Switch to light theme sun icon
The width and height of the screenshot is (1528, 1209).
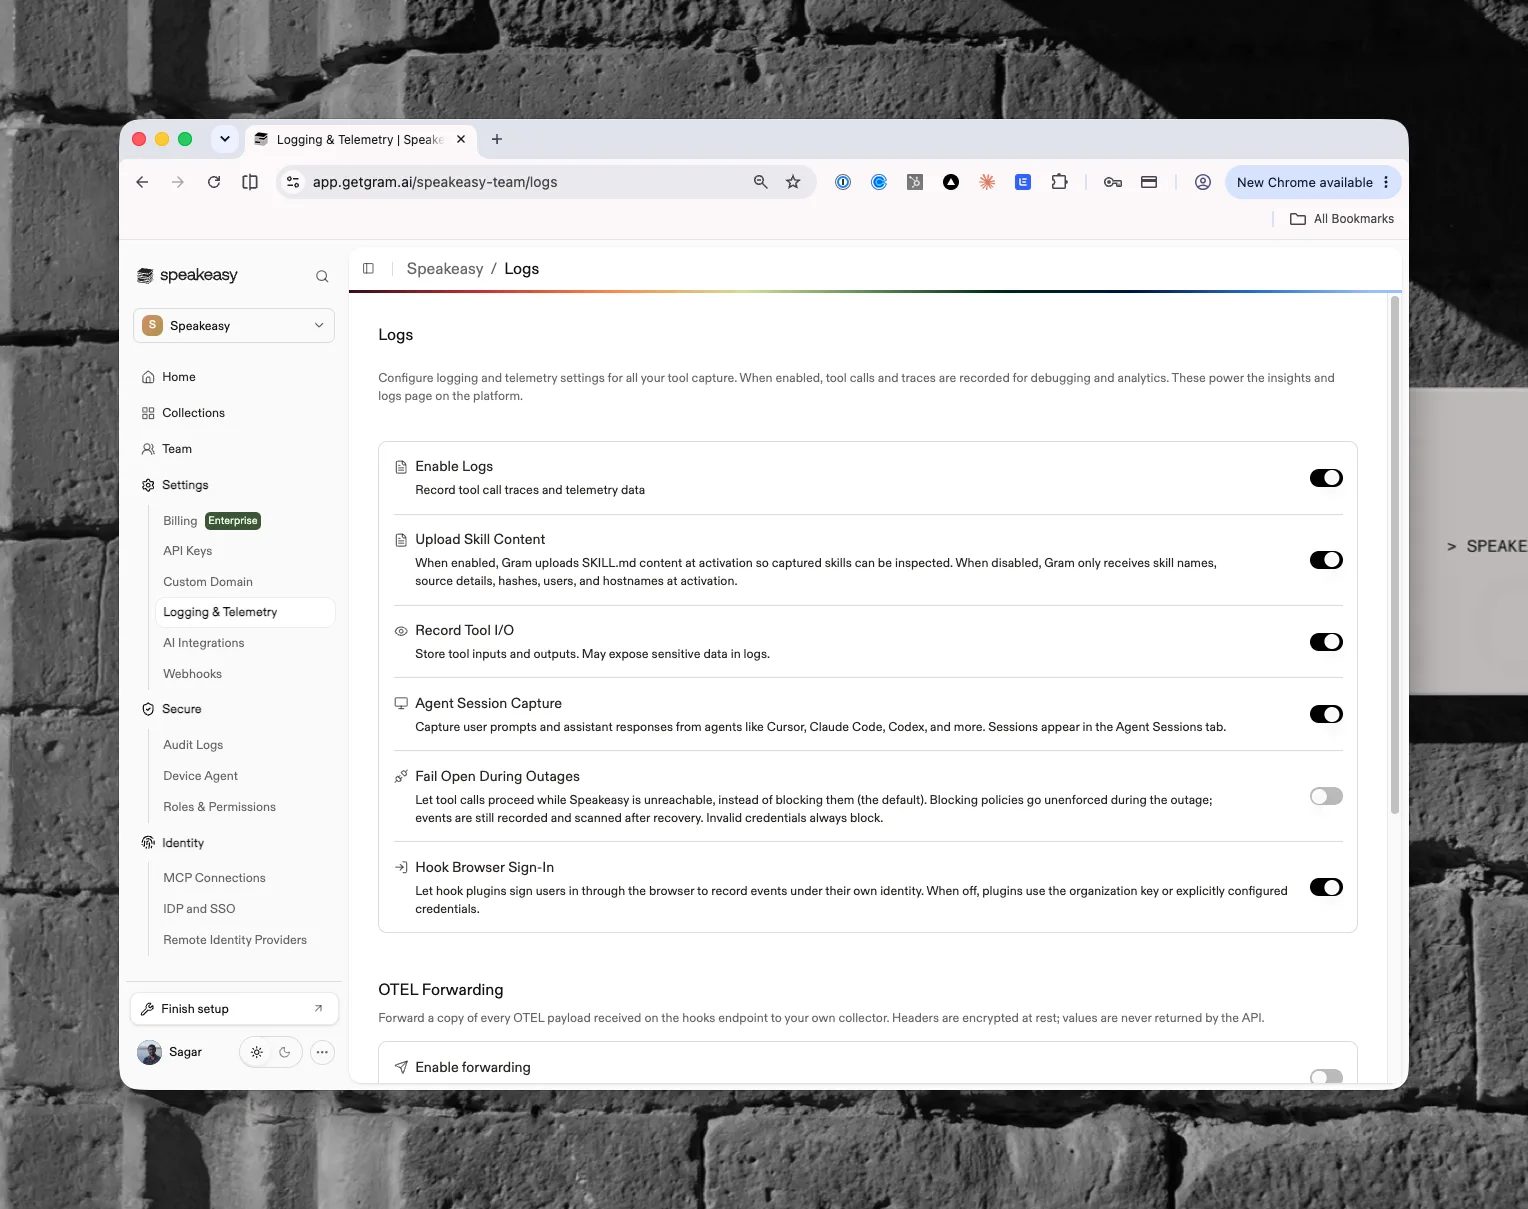click(x=257, y=1052)
